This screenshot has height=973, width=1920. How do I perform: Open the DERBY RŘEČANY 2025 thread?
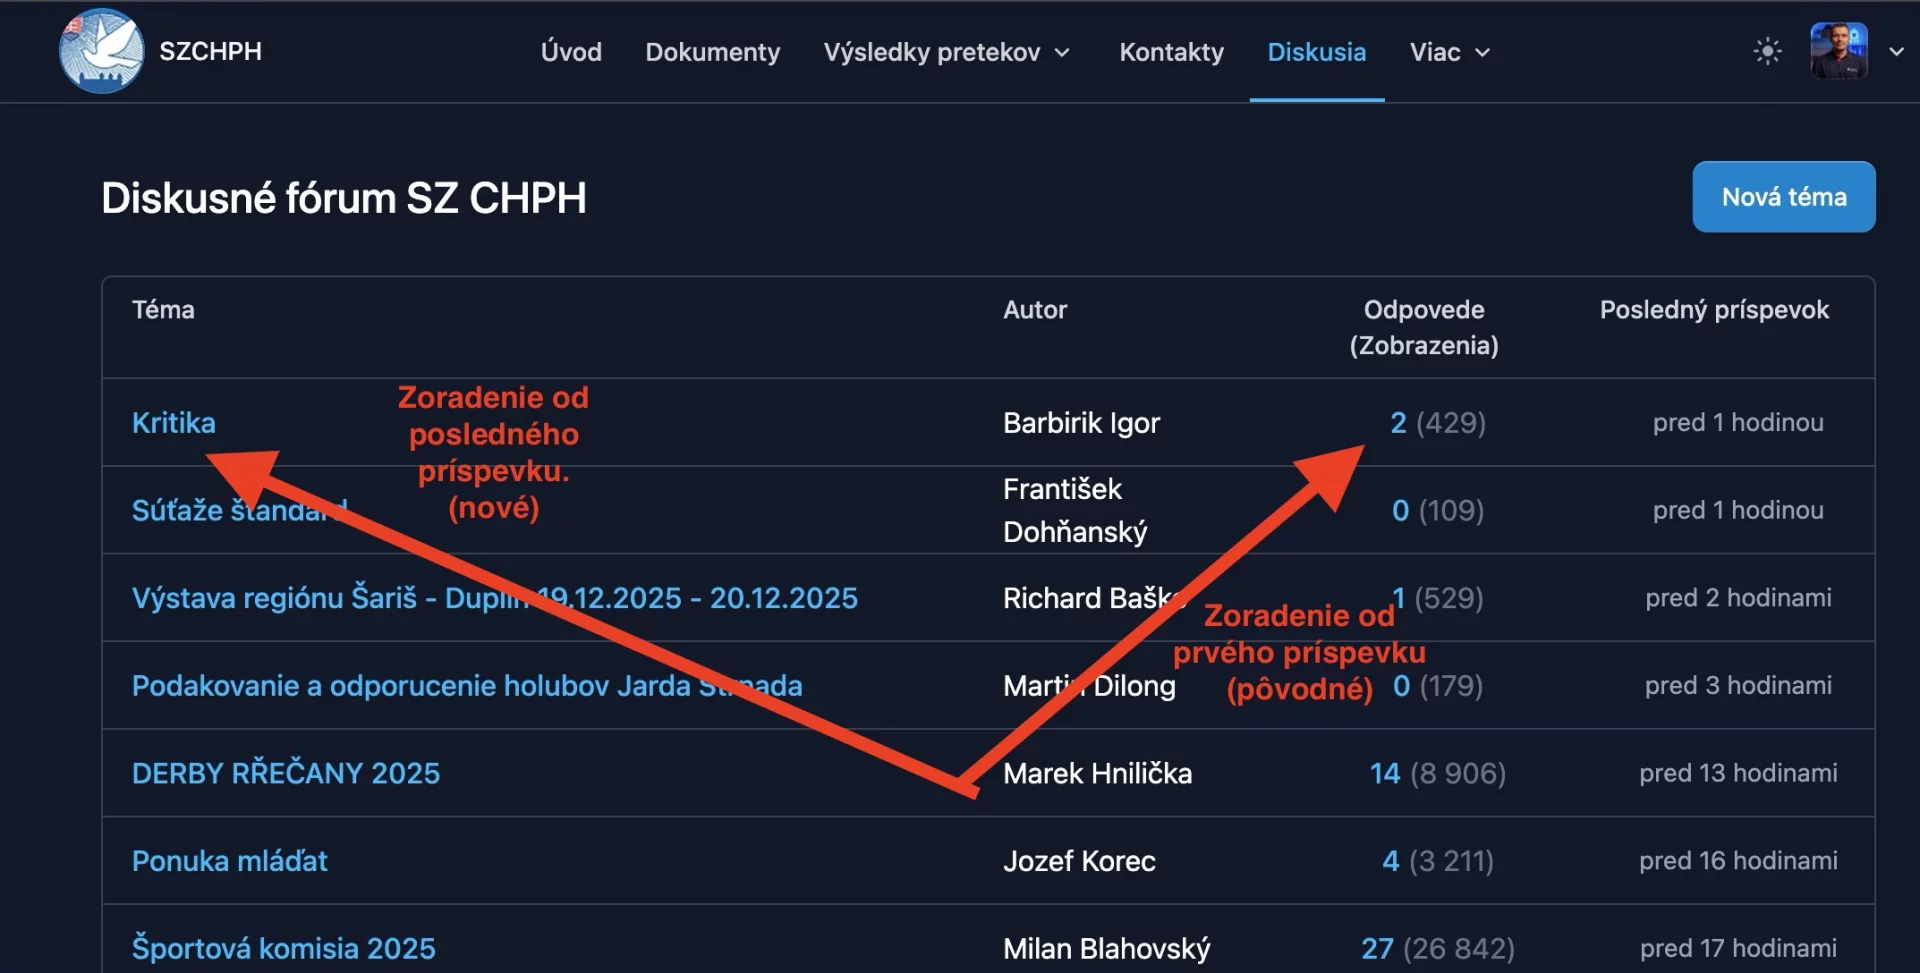point(286,773)
